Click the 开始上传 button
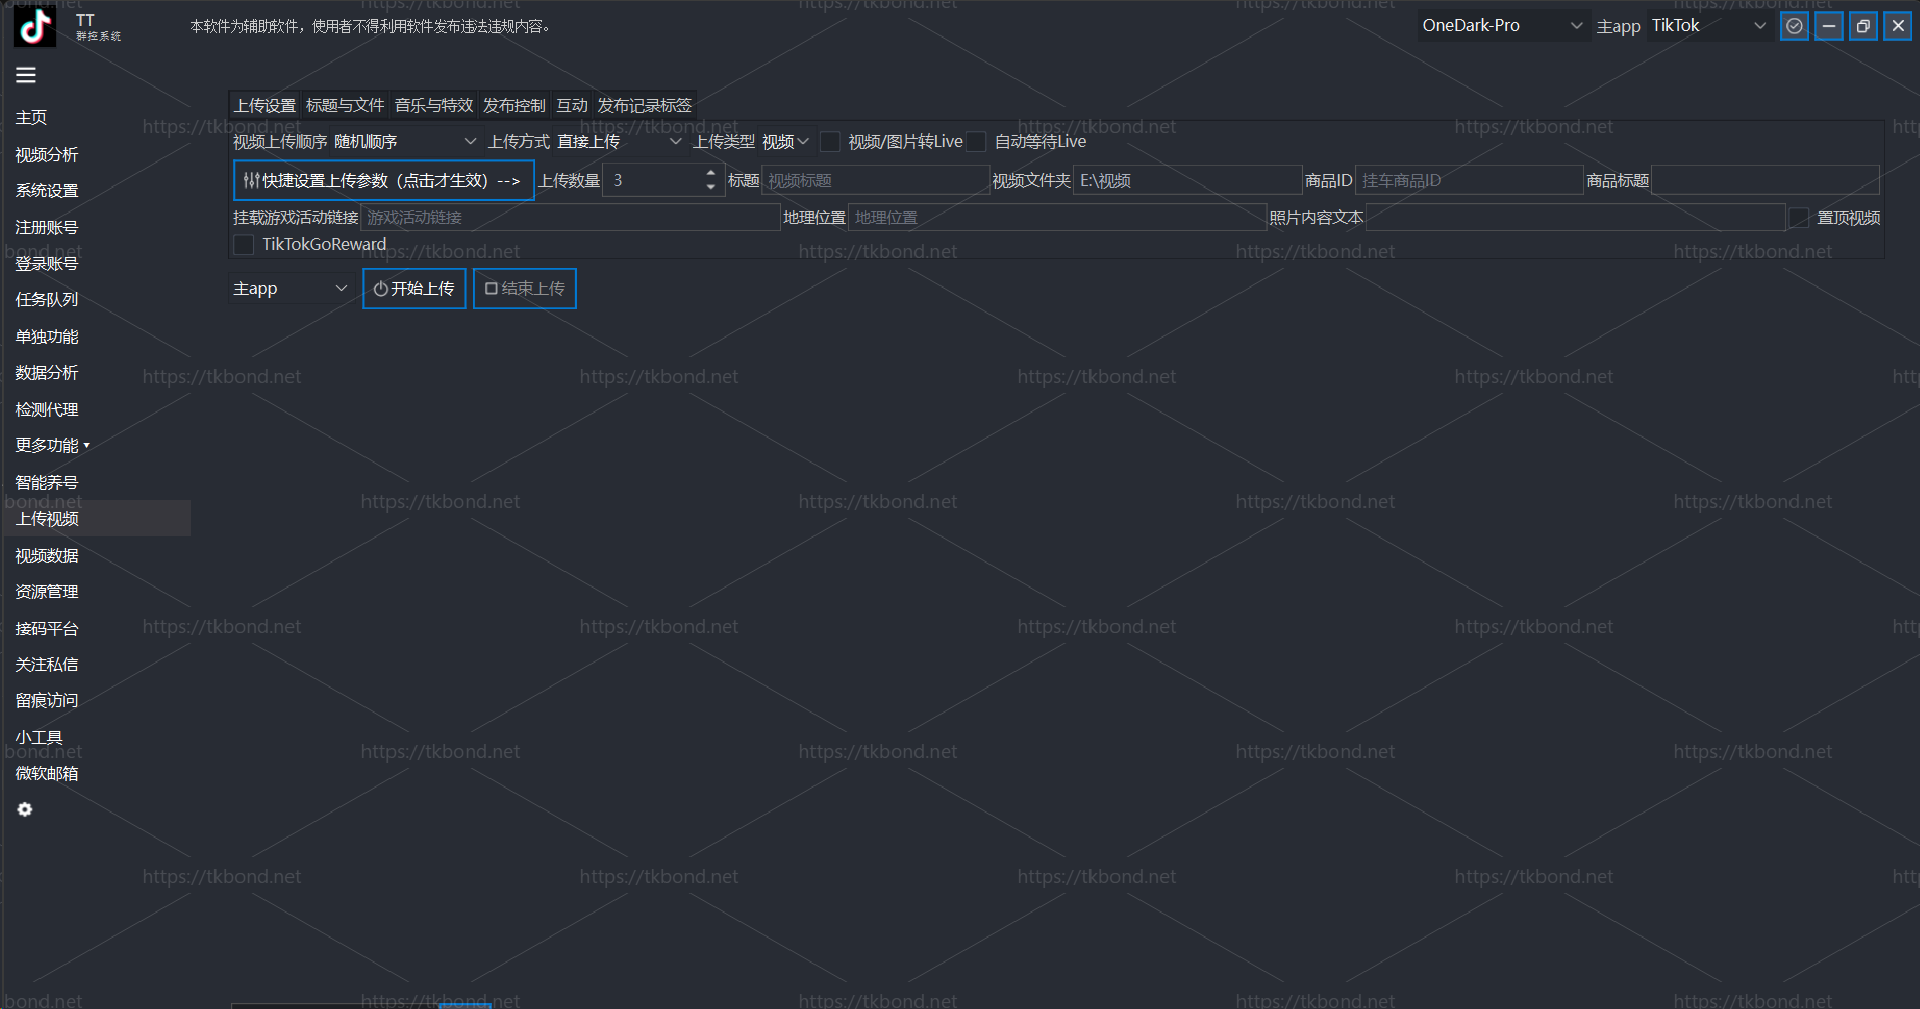This screenshot has height=1009, width=1920. click(x=414, y=289)
